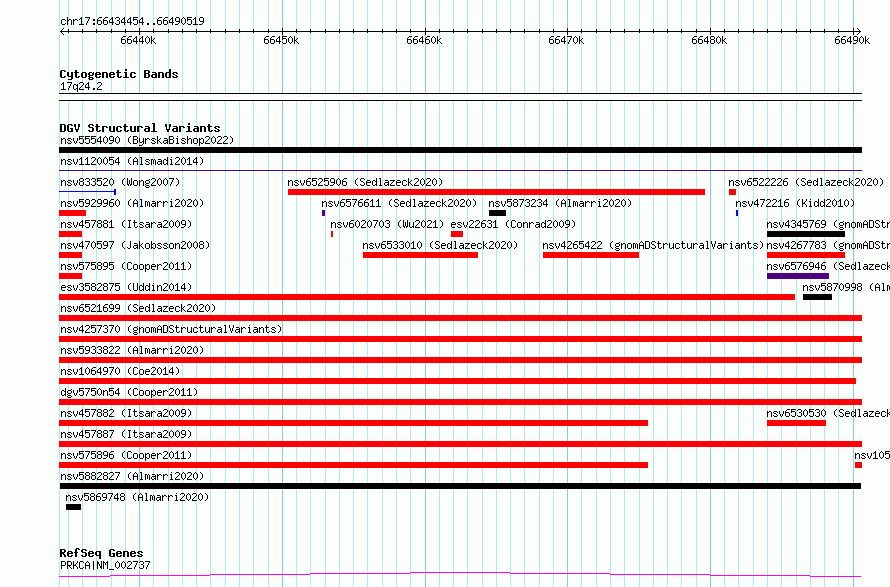Select the nsv4267783 variant label
Screen dimensions: 890x587
(x=828, y=245)
